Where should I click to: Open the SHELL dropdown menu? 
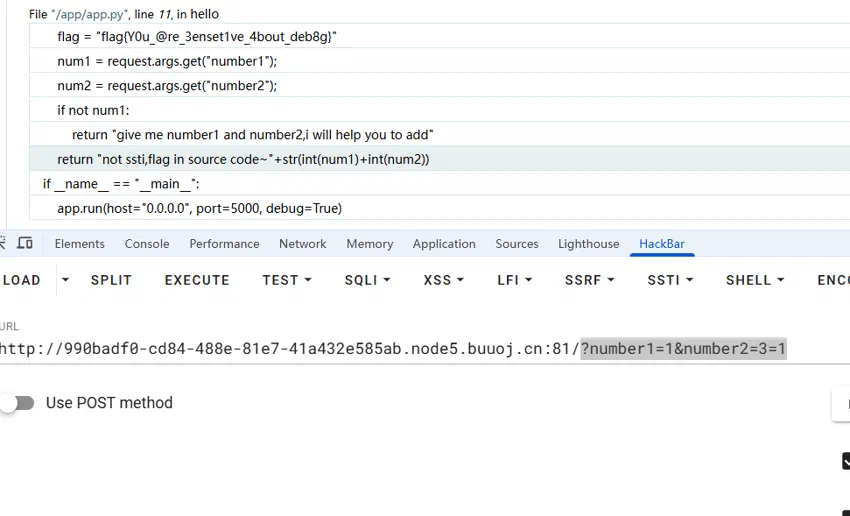click(x=755, y=280)
